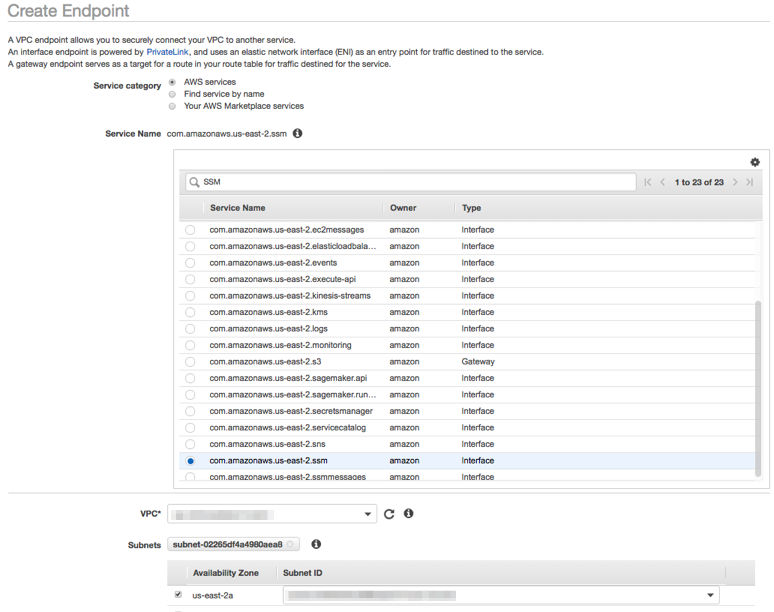Select the sagemaker.runtime service radio
774x612 pixels.
190,395
